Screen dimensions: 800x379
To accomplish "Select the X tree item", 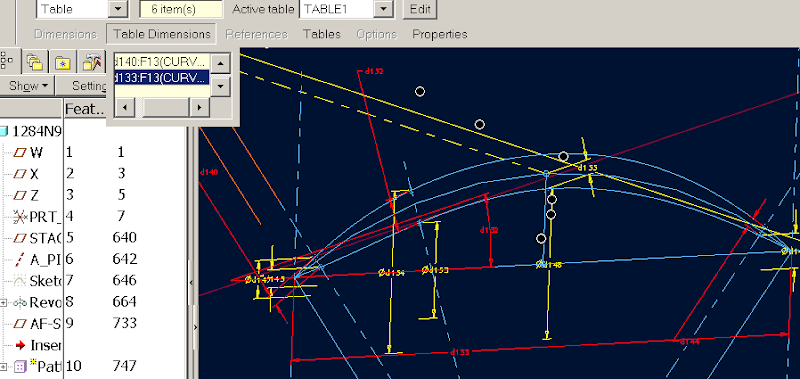I will click(x=34, y=173).
